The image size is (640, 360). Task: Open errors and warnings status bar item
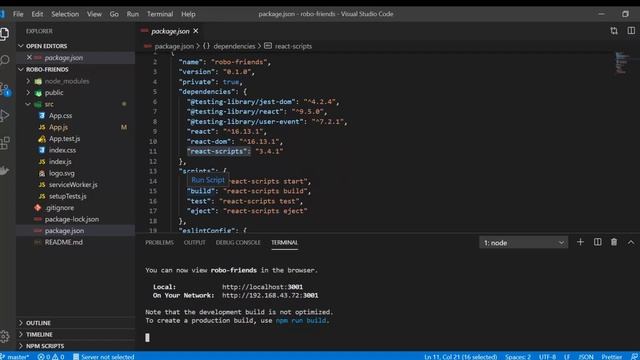point(51,356)
